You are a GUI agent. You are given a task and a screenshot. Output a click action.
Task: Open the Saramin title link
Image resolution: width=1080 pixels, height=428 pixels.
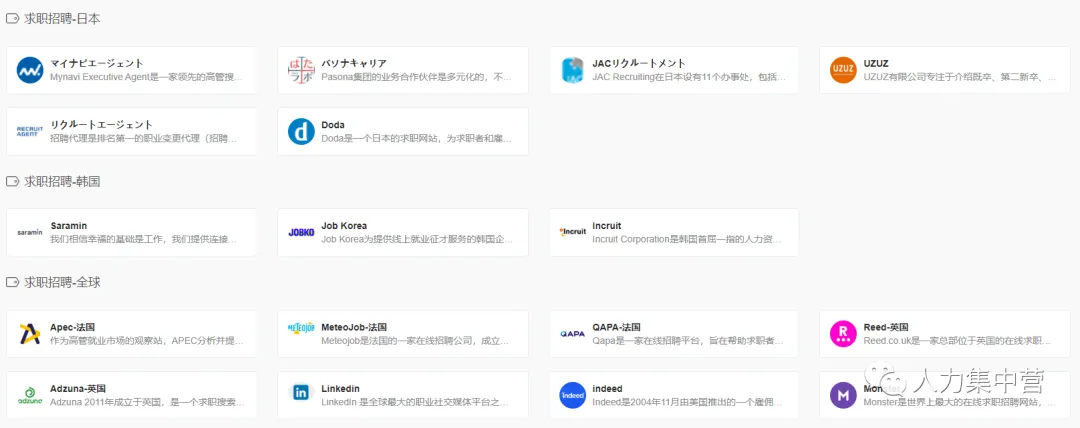tap(69, 226)
